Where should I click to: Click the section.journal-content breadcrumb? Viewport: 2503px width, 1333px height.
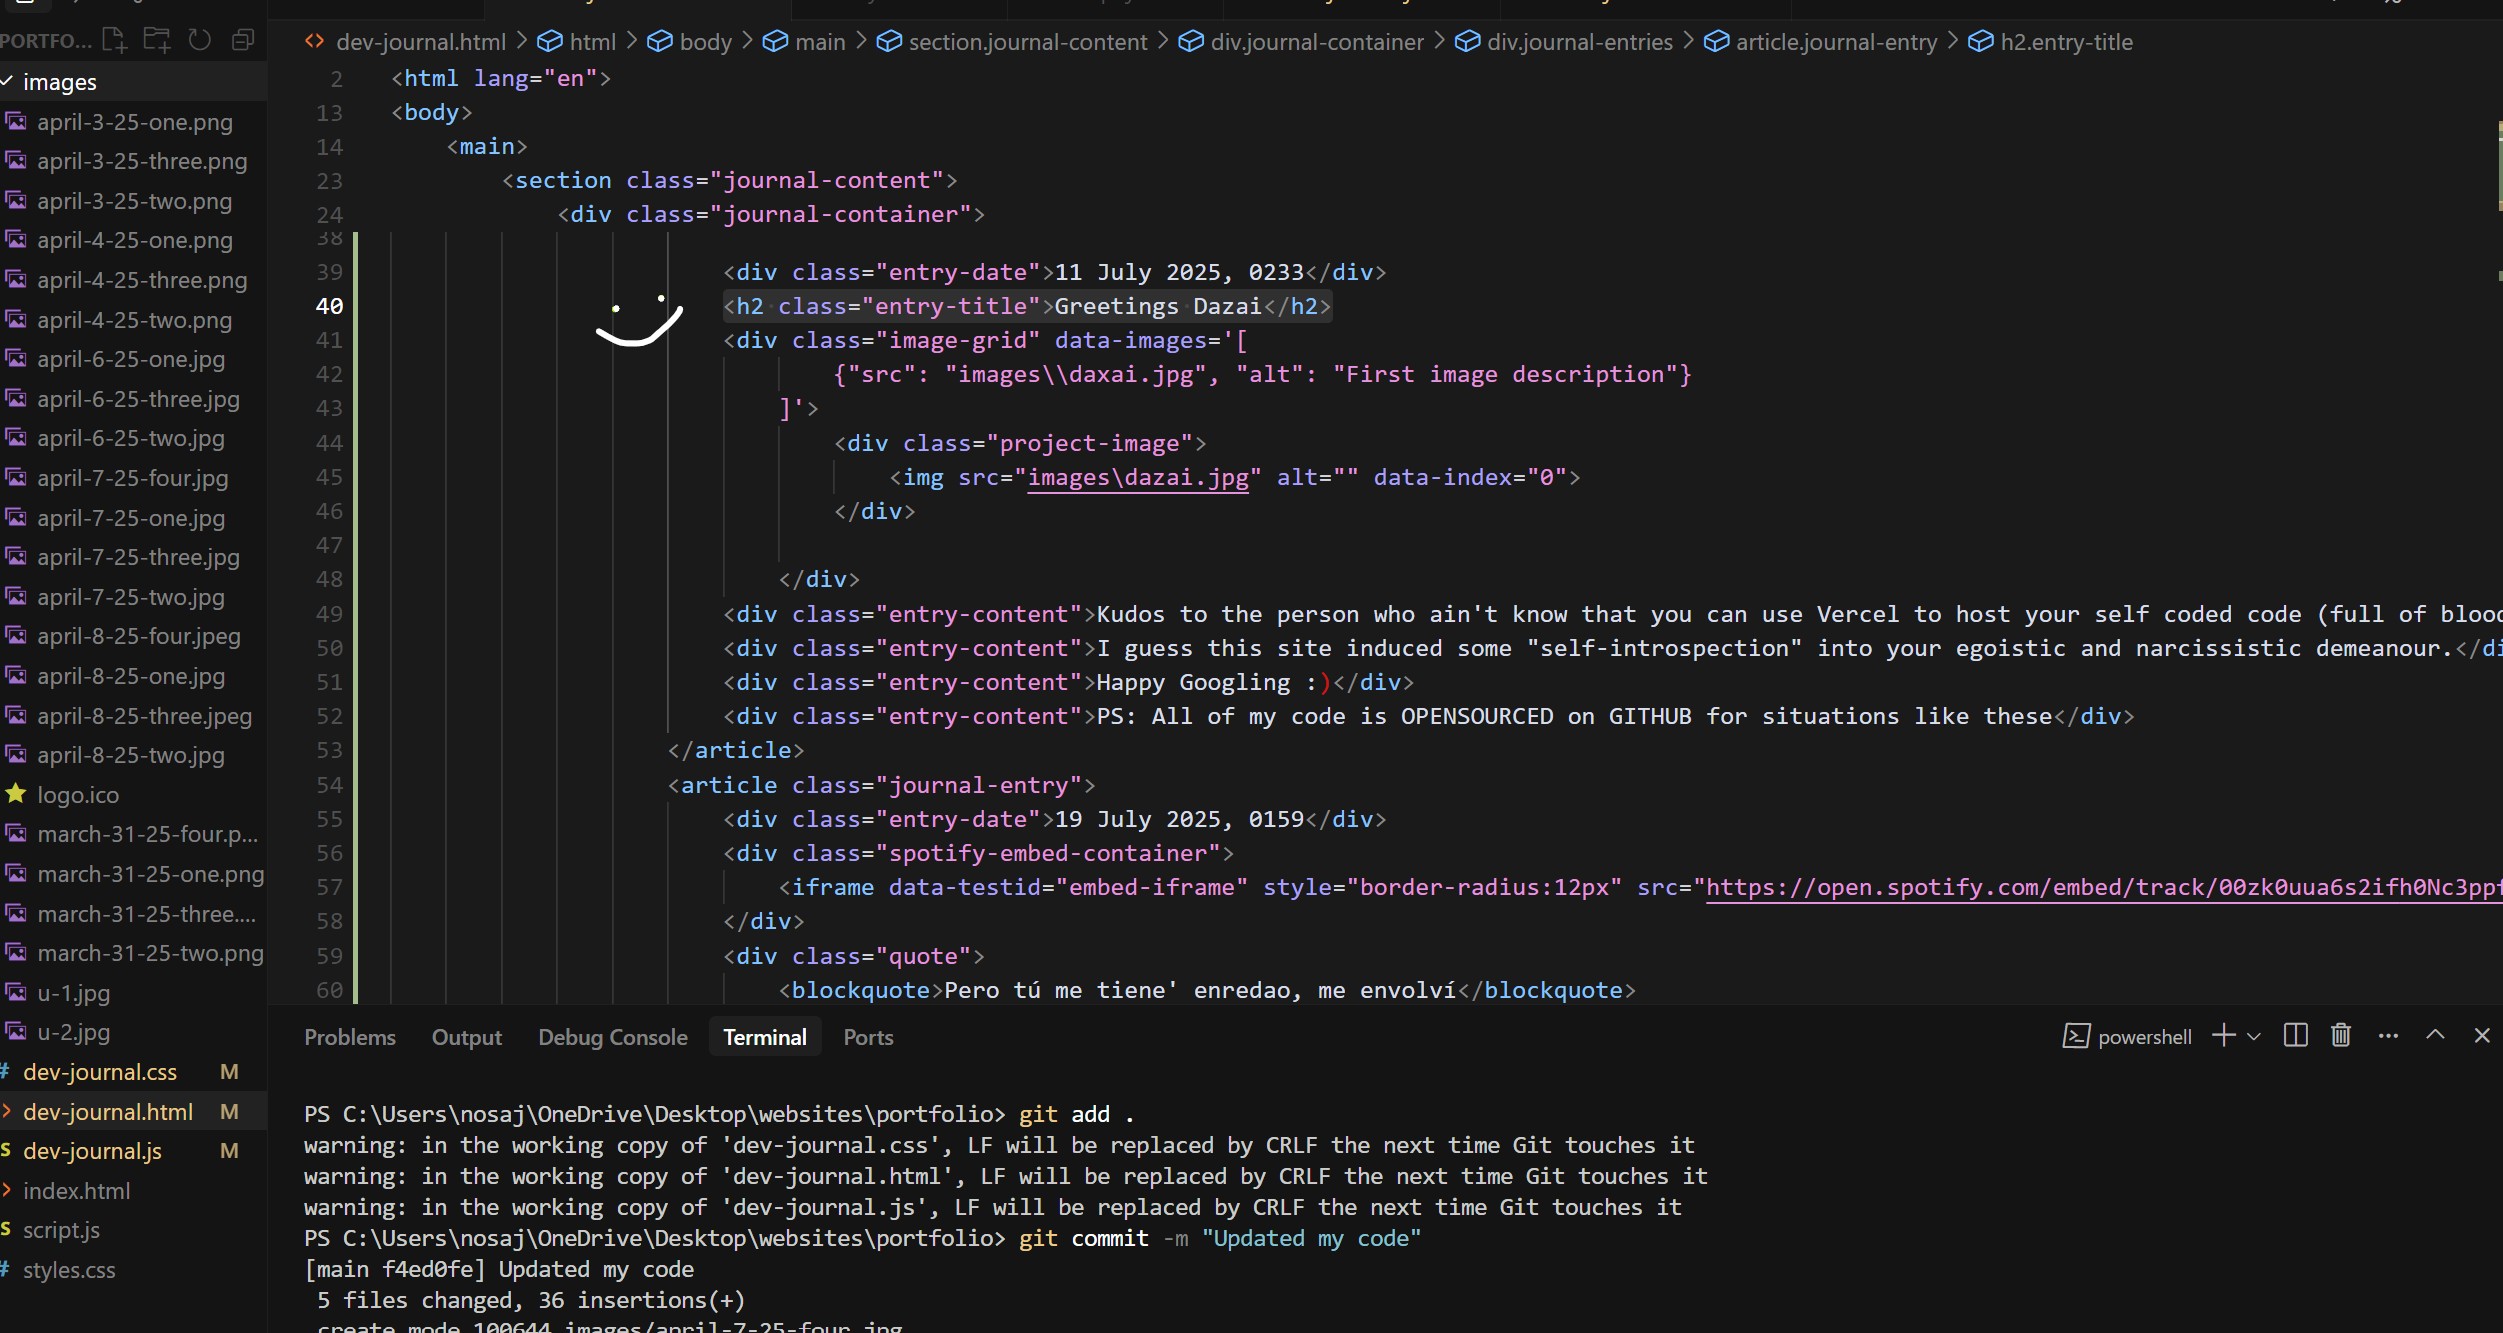1027,42
